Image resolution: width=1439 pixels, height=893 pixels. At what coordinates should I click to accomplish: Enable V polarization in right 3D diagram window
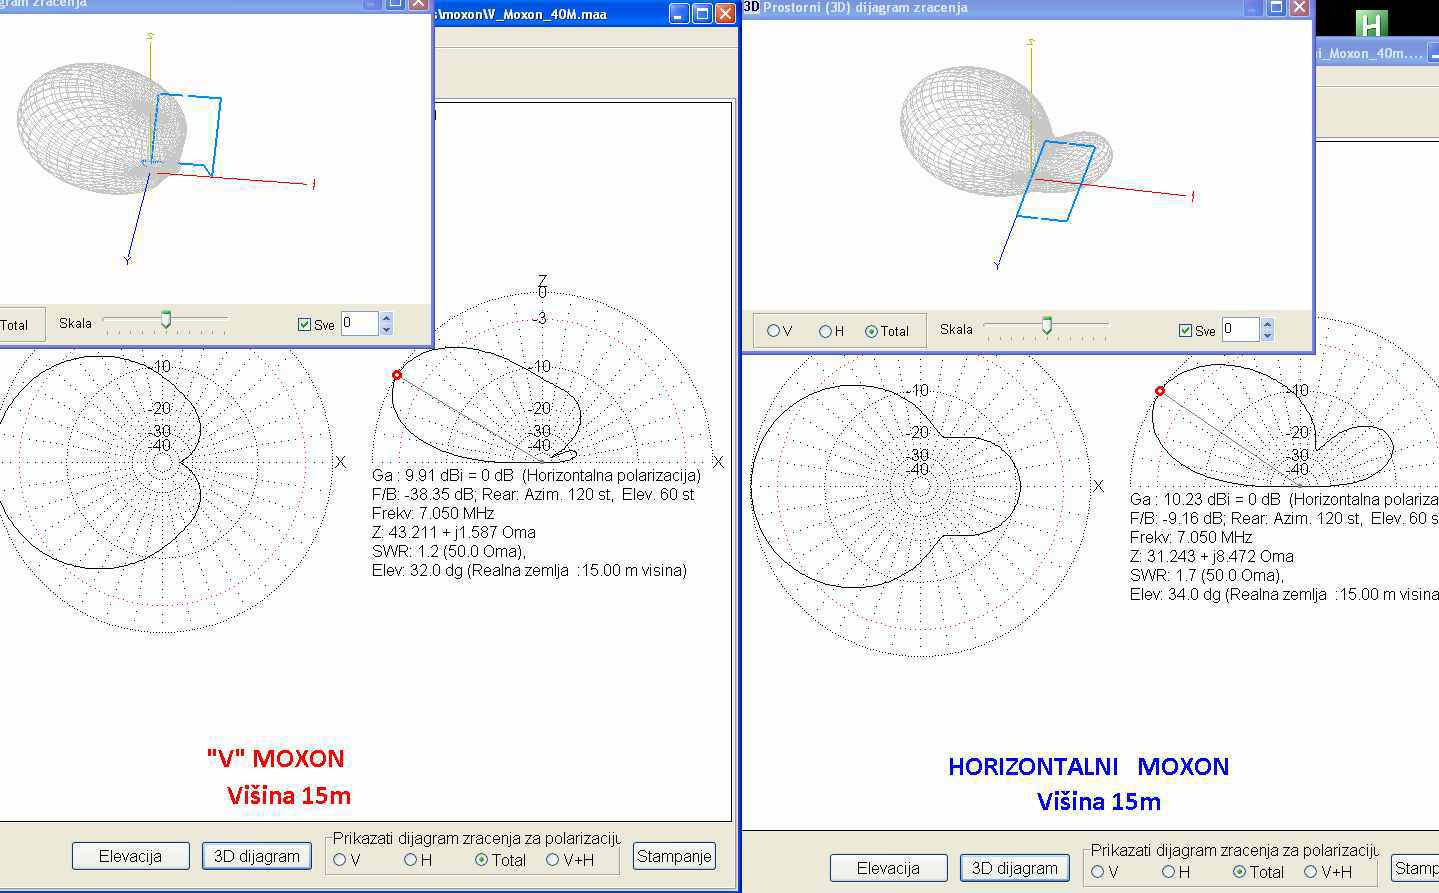pyautogui.click(x=773, y=331)
